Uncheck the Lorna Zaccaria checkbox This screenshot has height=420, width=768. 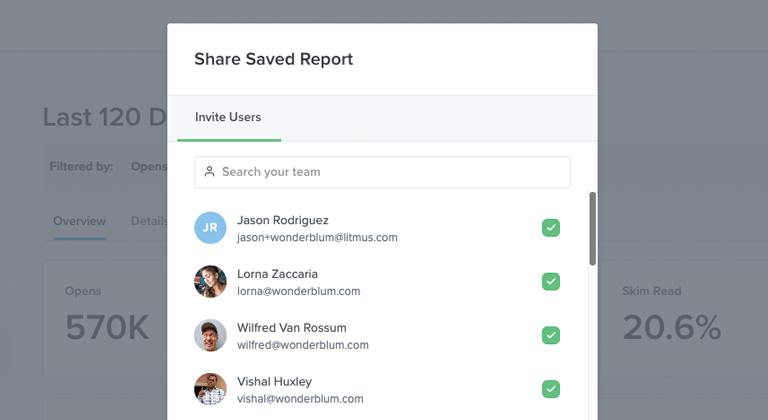coord(551,282)
